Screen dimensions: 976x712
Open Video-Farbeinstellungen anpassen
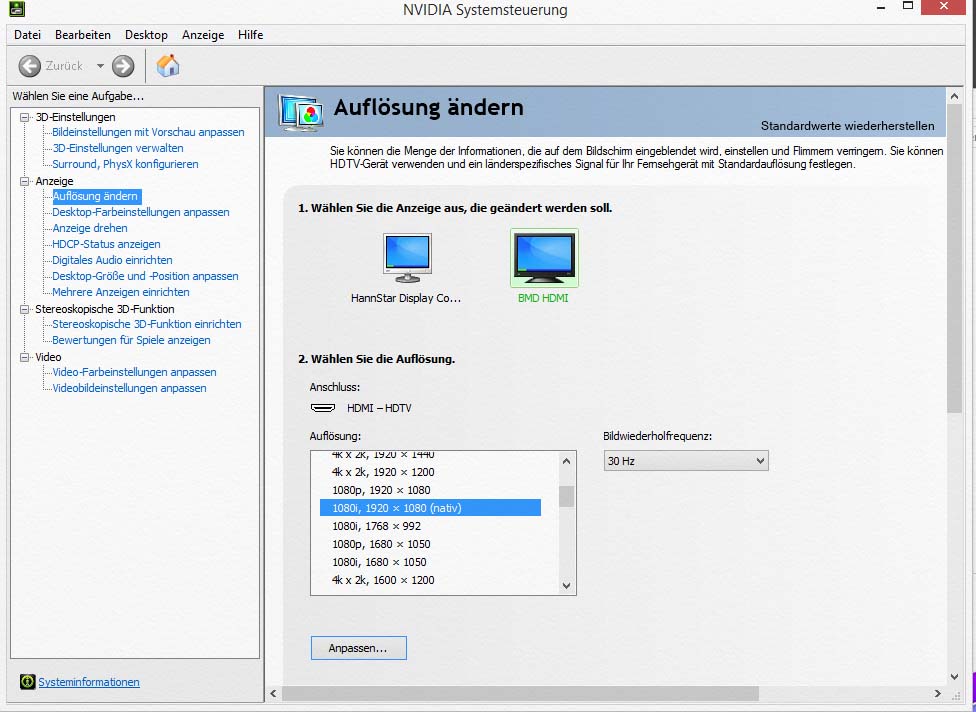[134, 372]
